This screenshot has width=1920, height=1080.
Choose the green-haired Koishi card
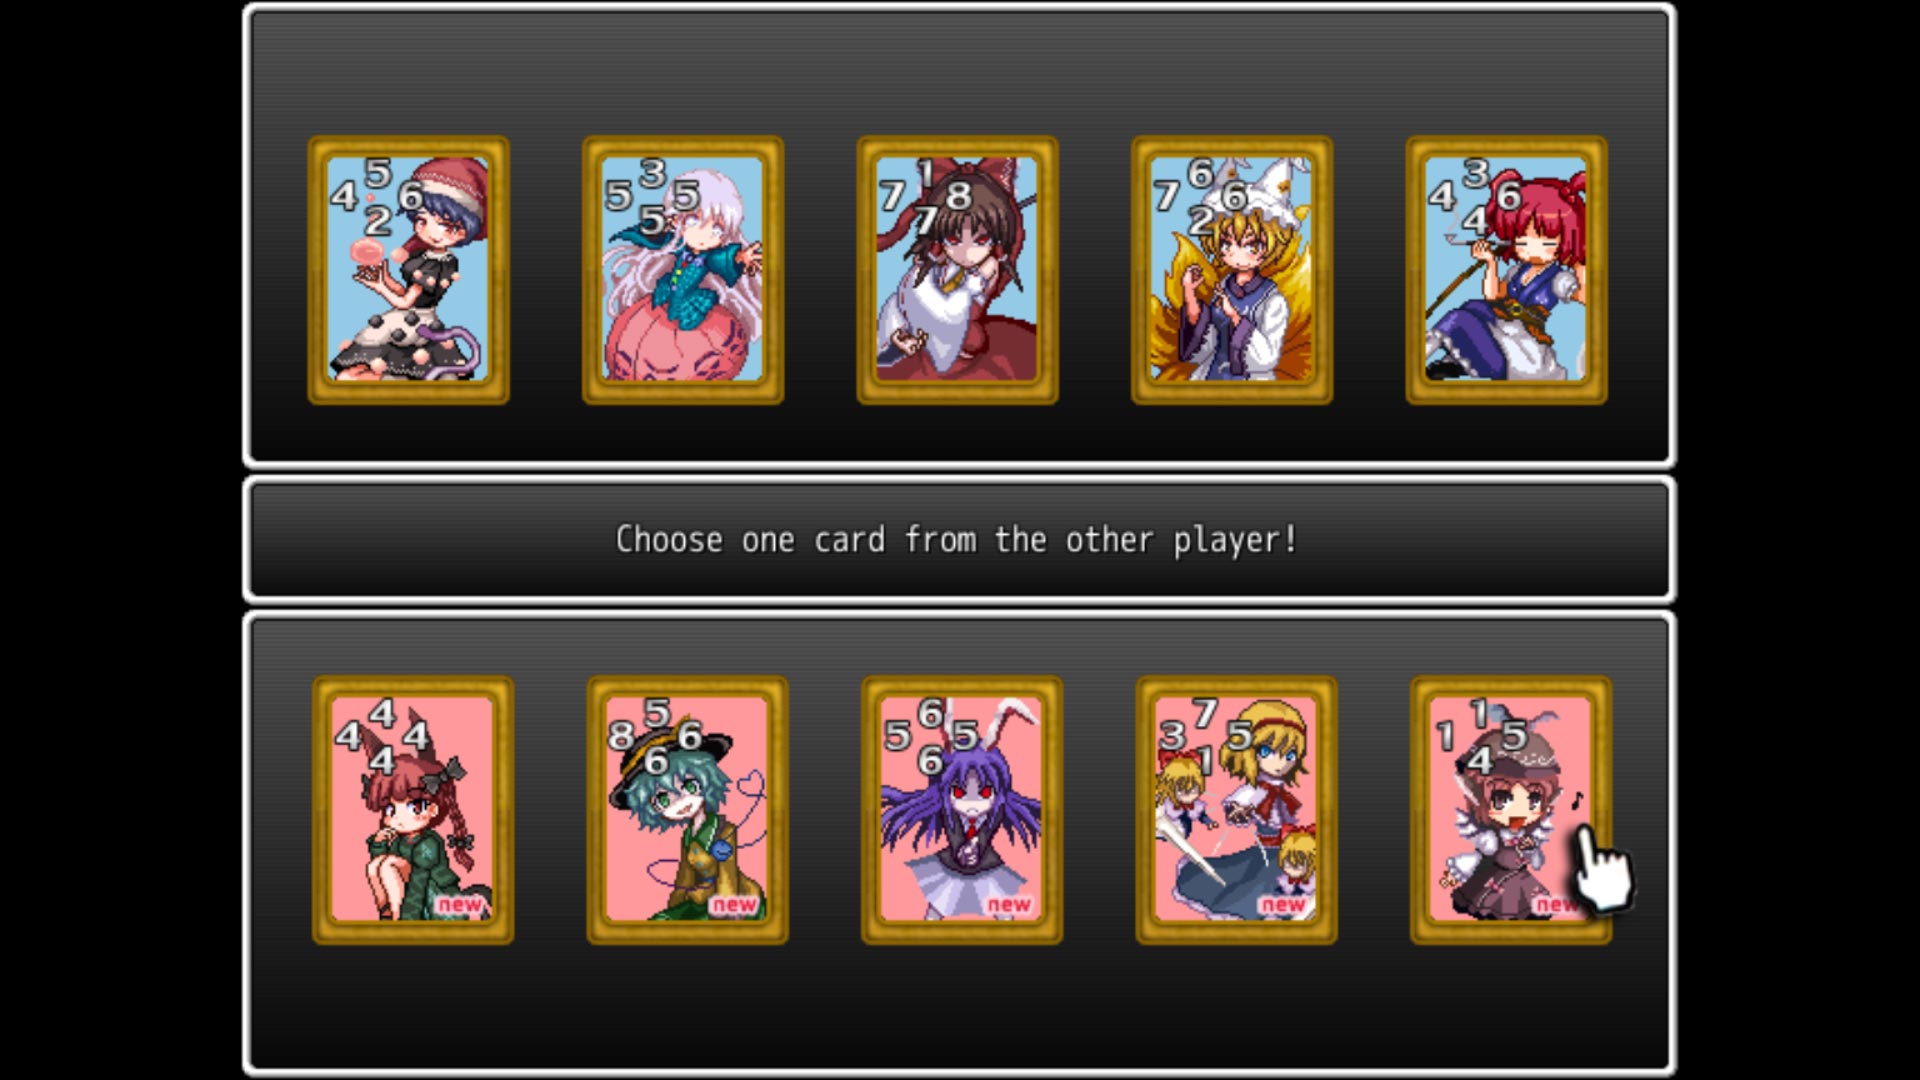687,810
